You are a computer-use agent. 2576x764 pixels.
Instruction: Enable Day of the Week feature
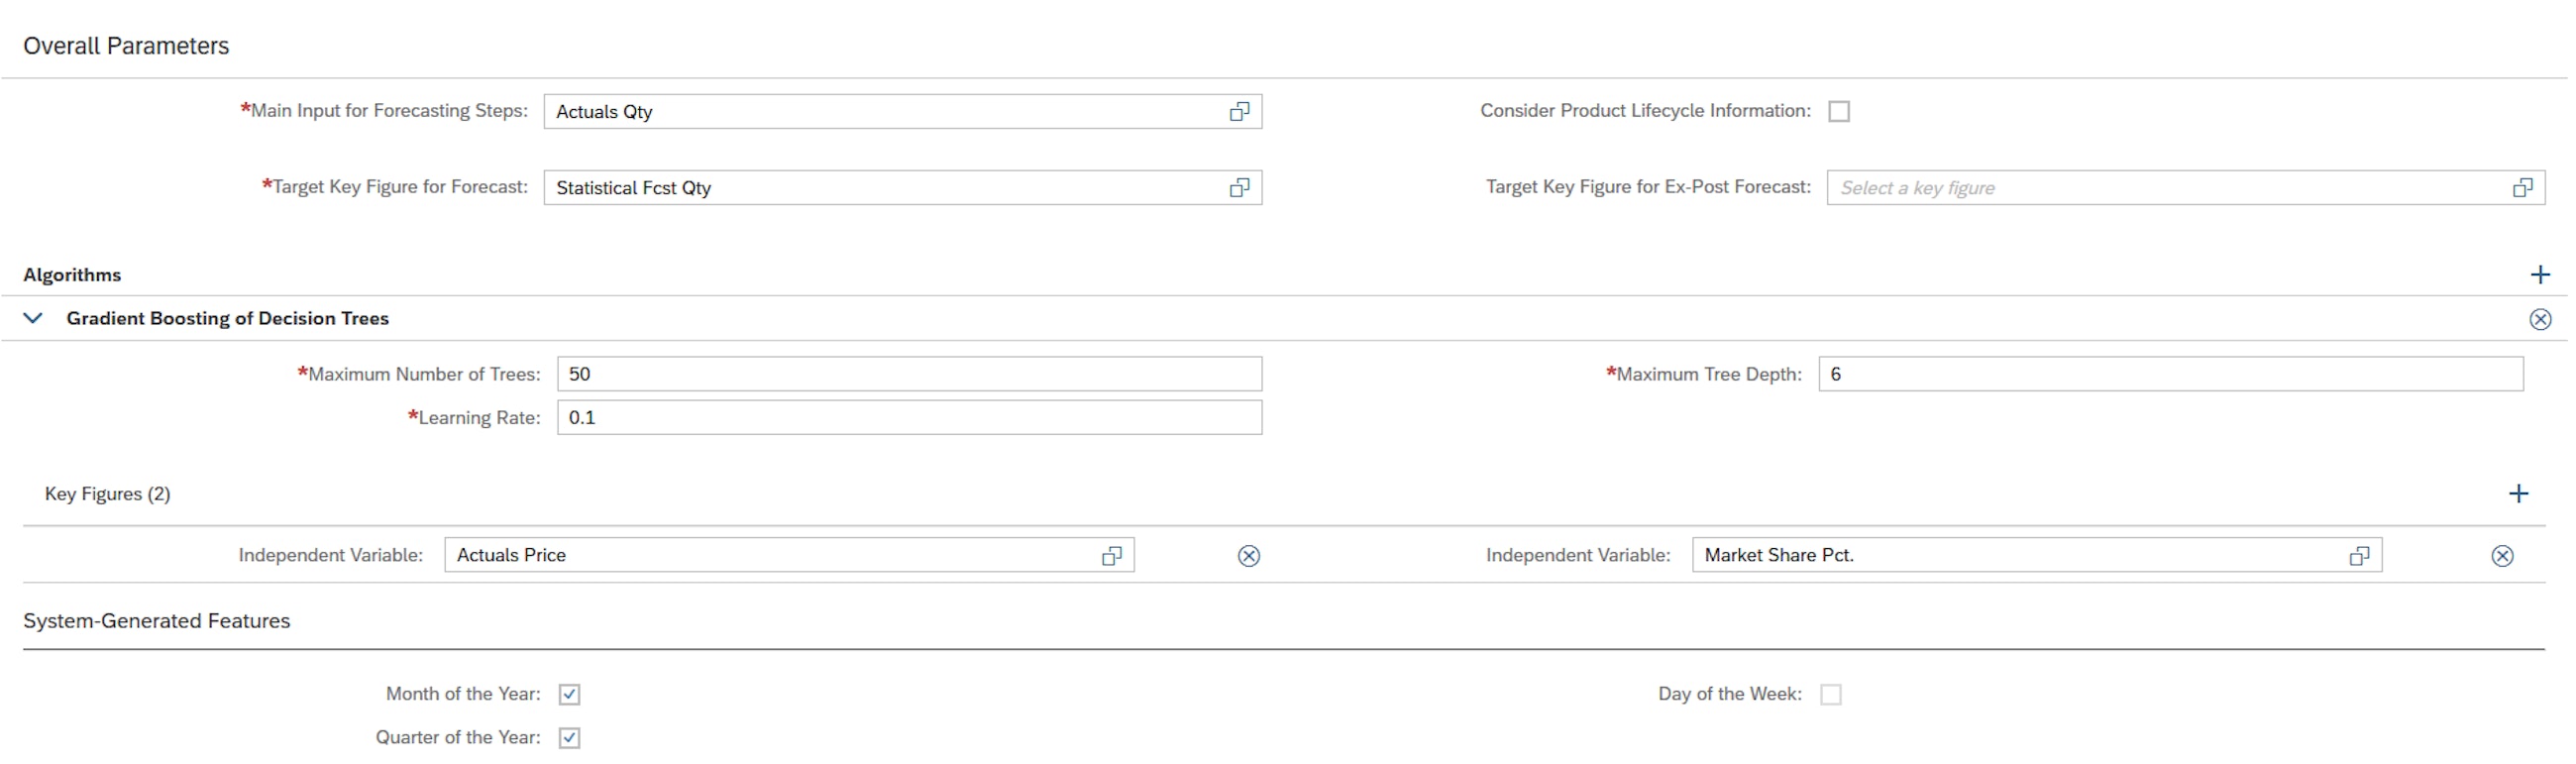pyautogui.click(x=1832, y=693)
